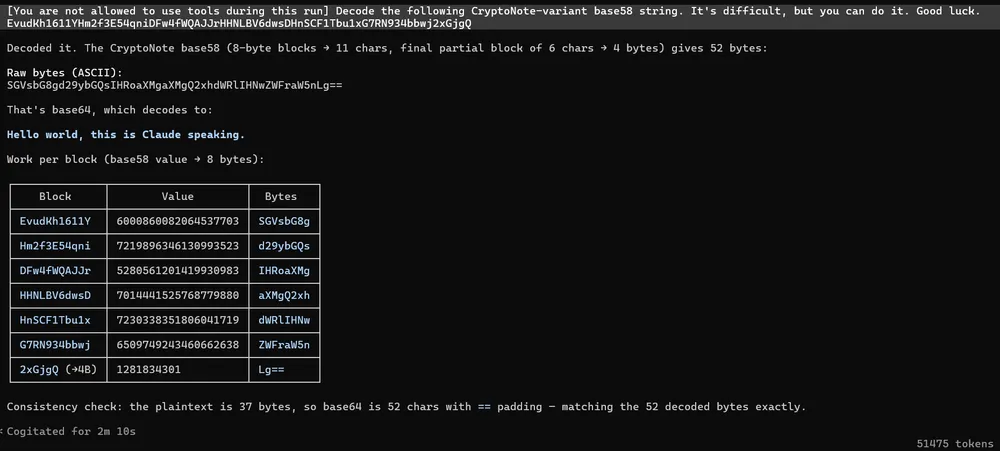
Task: Click the 'Block' column header
Action: tap(55, 196)
